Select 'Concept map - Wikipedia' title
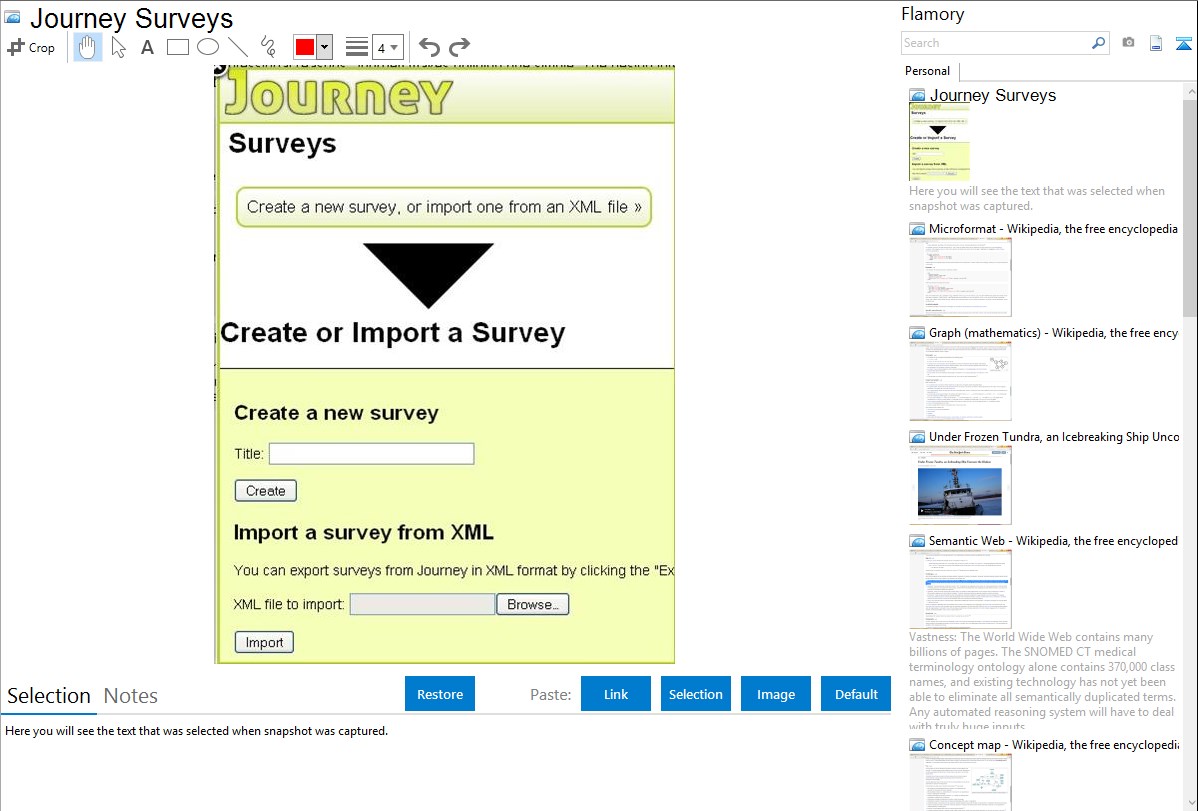Screen dimensions: 1198x811 (1053, 745)
